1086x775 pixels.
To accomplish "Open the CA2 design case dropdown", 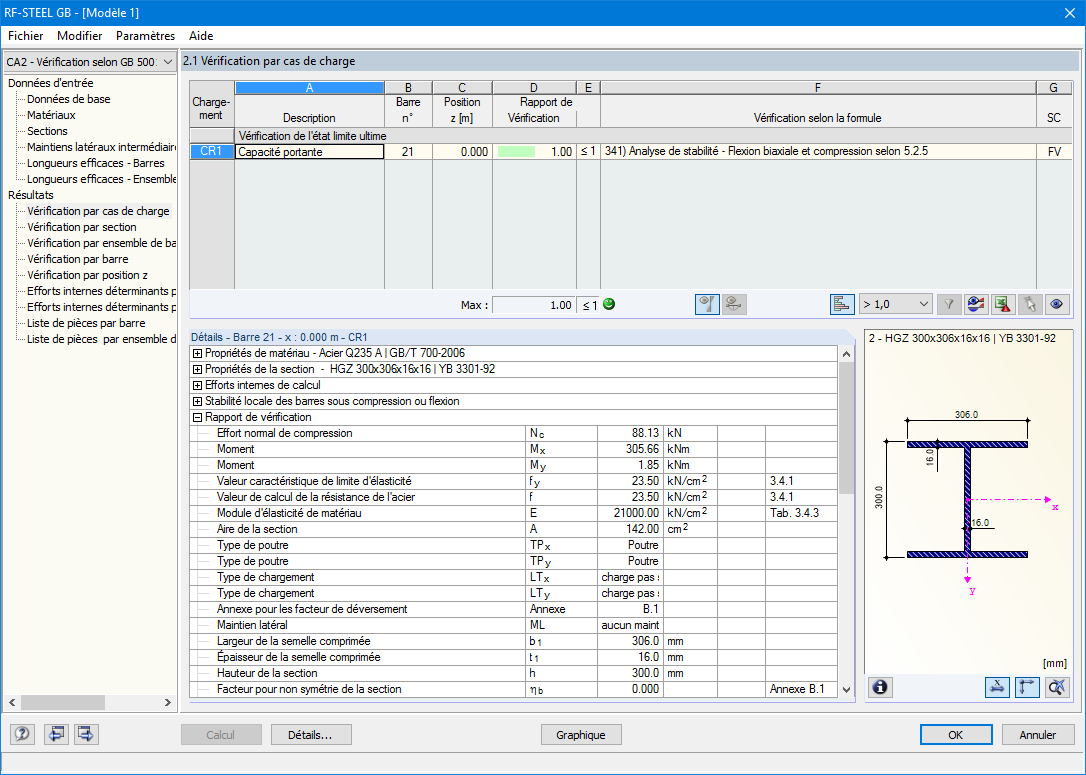I will 89,62.
